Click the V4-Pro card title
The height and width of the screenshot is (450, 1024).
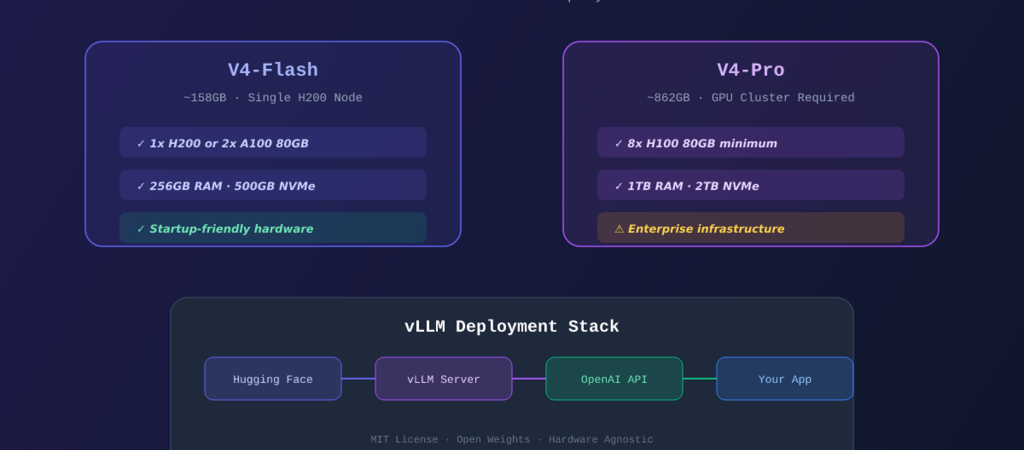pos(750,70)
